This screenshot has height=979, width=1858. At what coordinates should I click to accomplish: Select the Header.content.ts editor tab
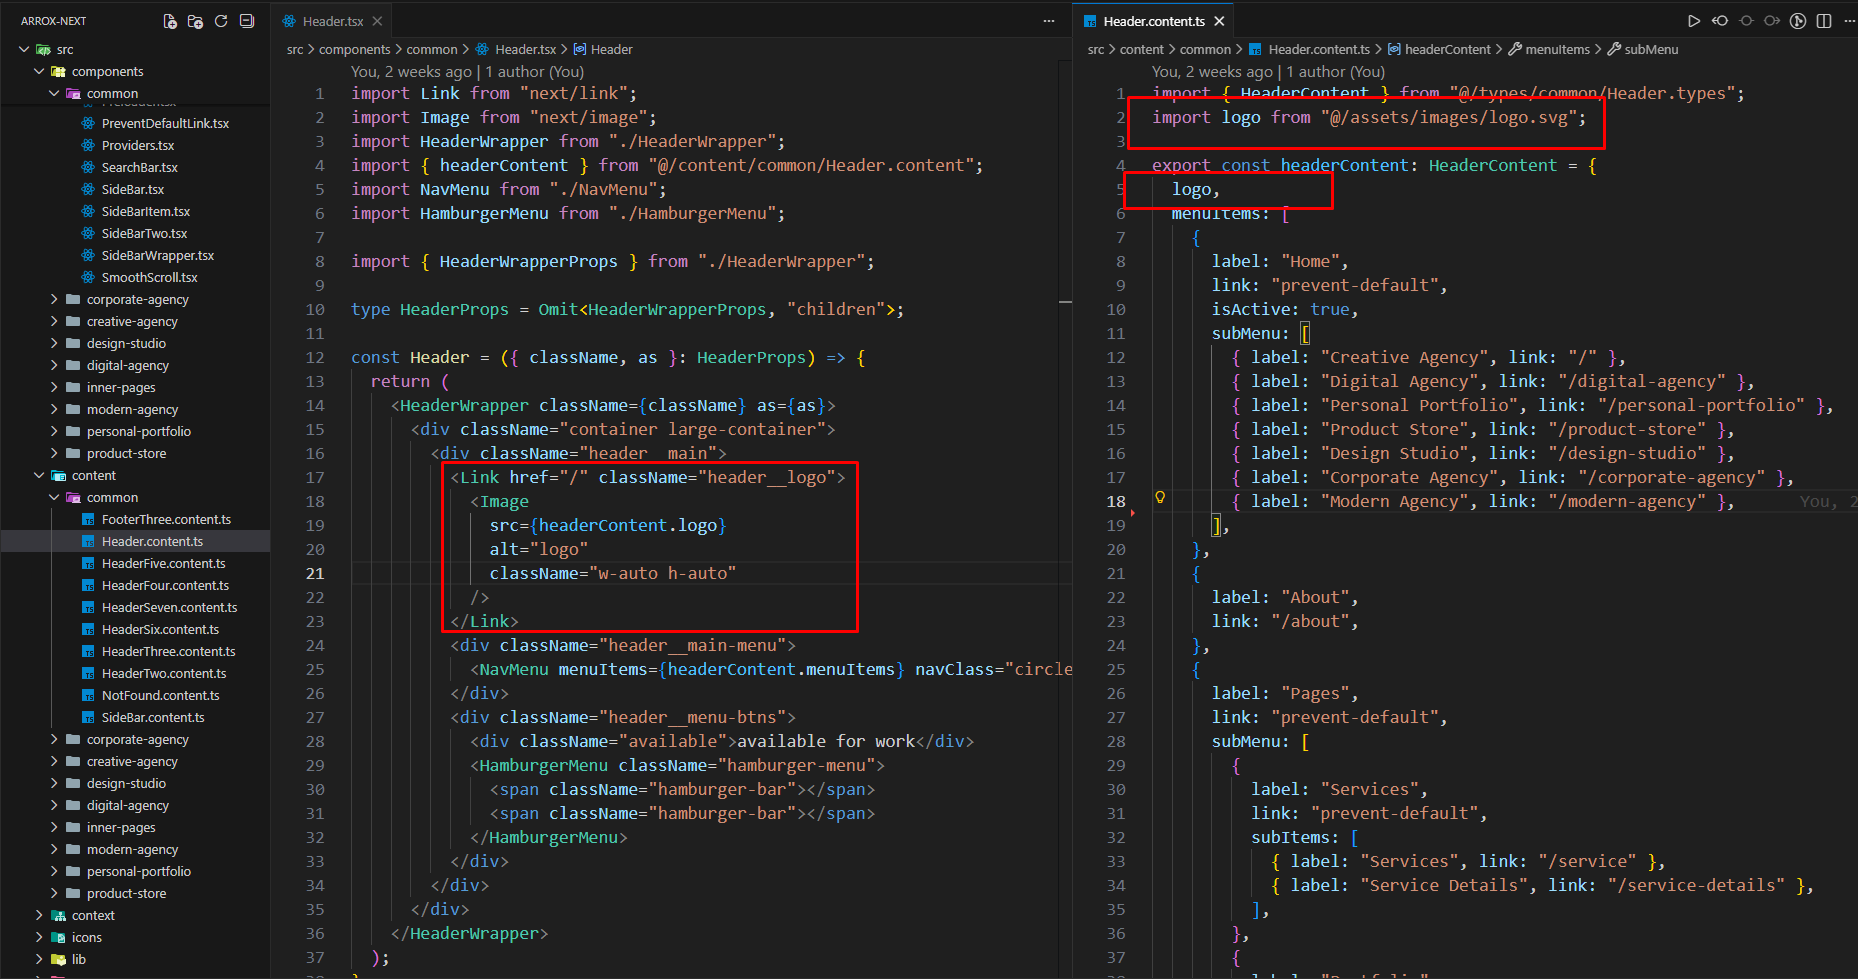(x=1153, y=21)
